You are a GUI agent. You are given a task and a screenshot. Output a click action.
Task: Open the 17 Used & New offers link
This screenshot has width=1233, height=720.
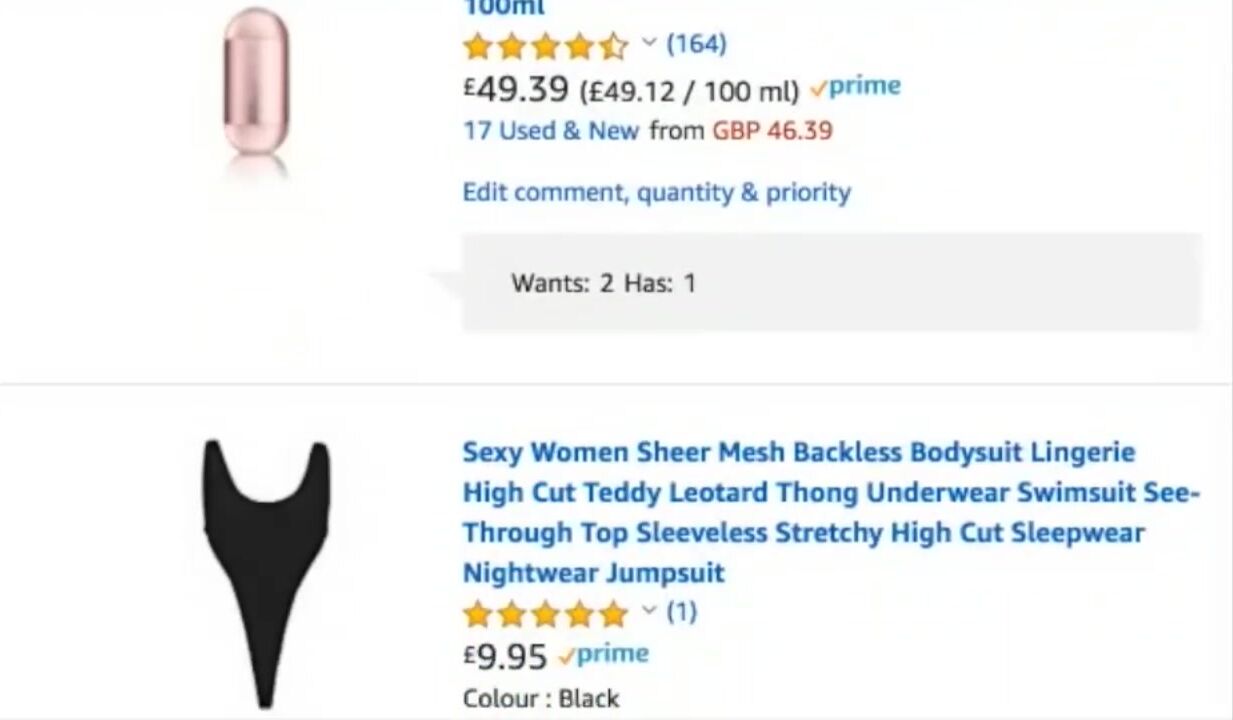click(550, 131)
